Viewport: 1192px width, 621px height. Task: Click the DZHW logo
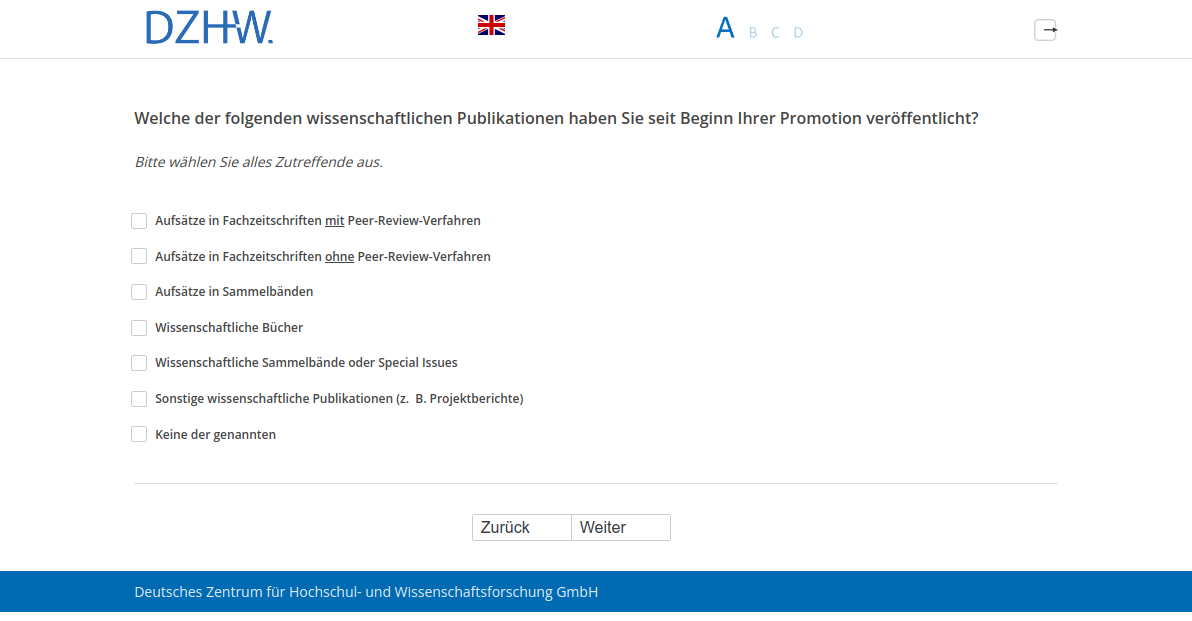click(209, 27)
